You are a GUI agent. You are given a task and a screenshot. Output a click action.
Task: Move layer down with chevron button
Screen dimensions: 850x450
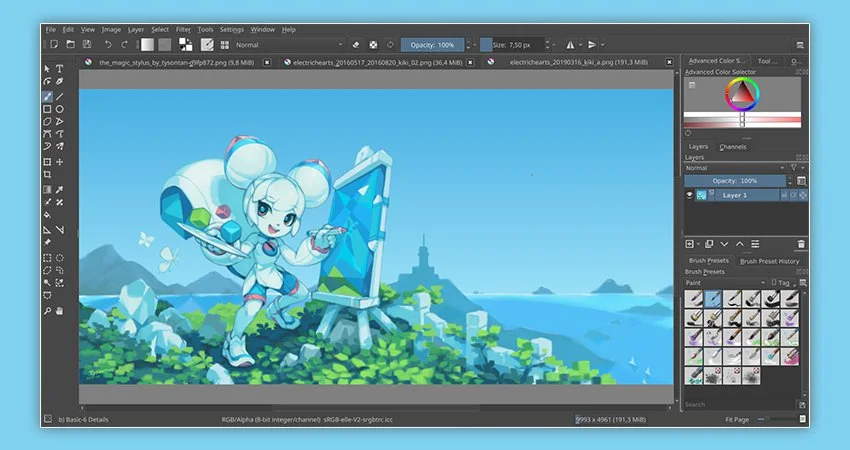click(724, 245)
